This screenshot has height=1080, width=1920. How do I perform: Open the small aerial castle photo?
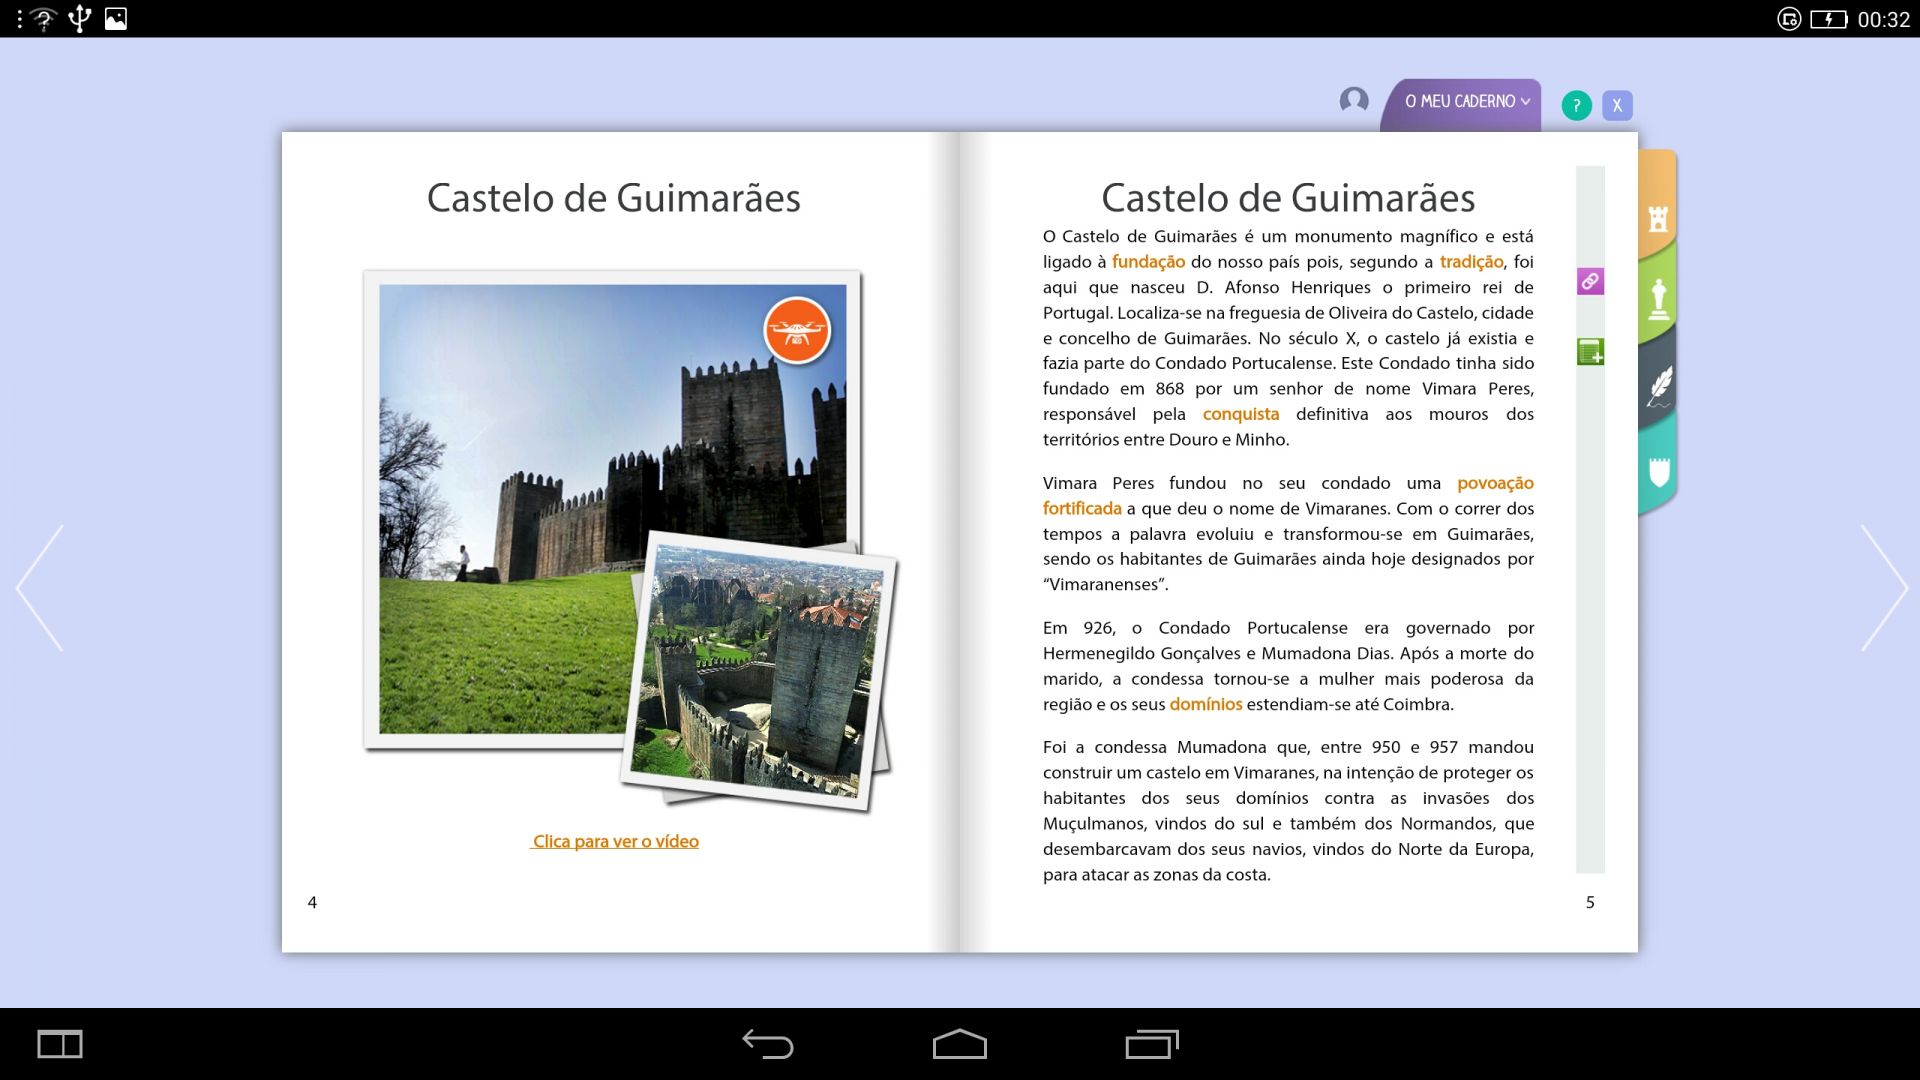[x=758, y=672]
